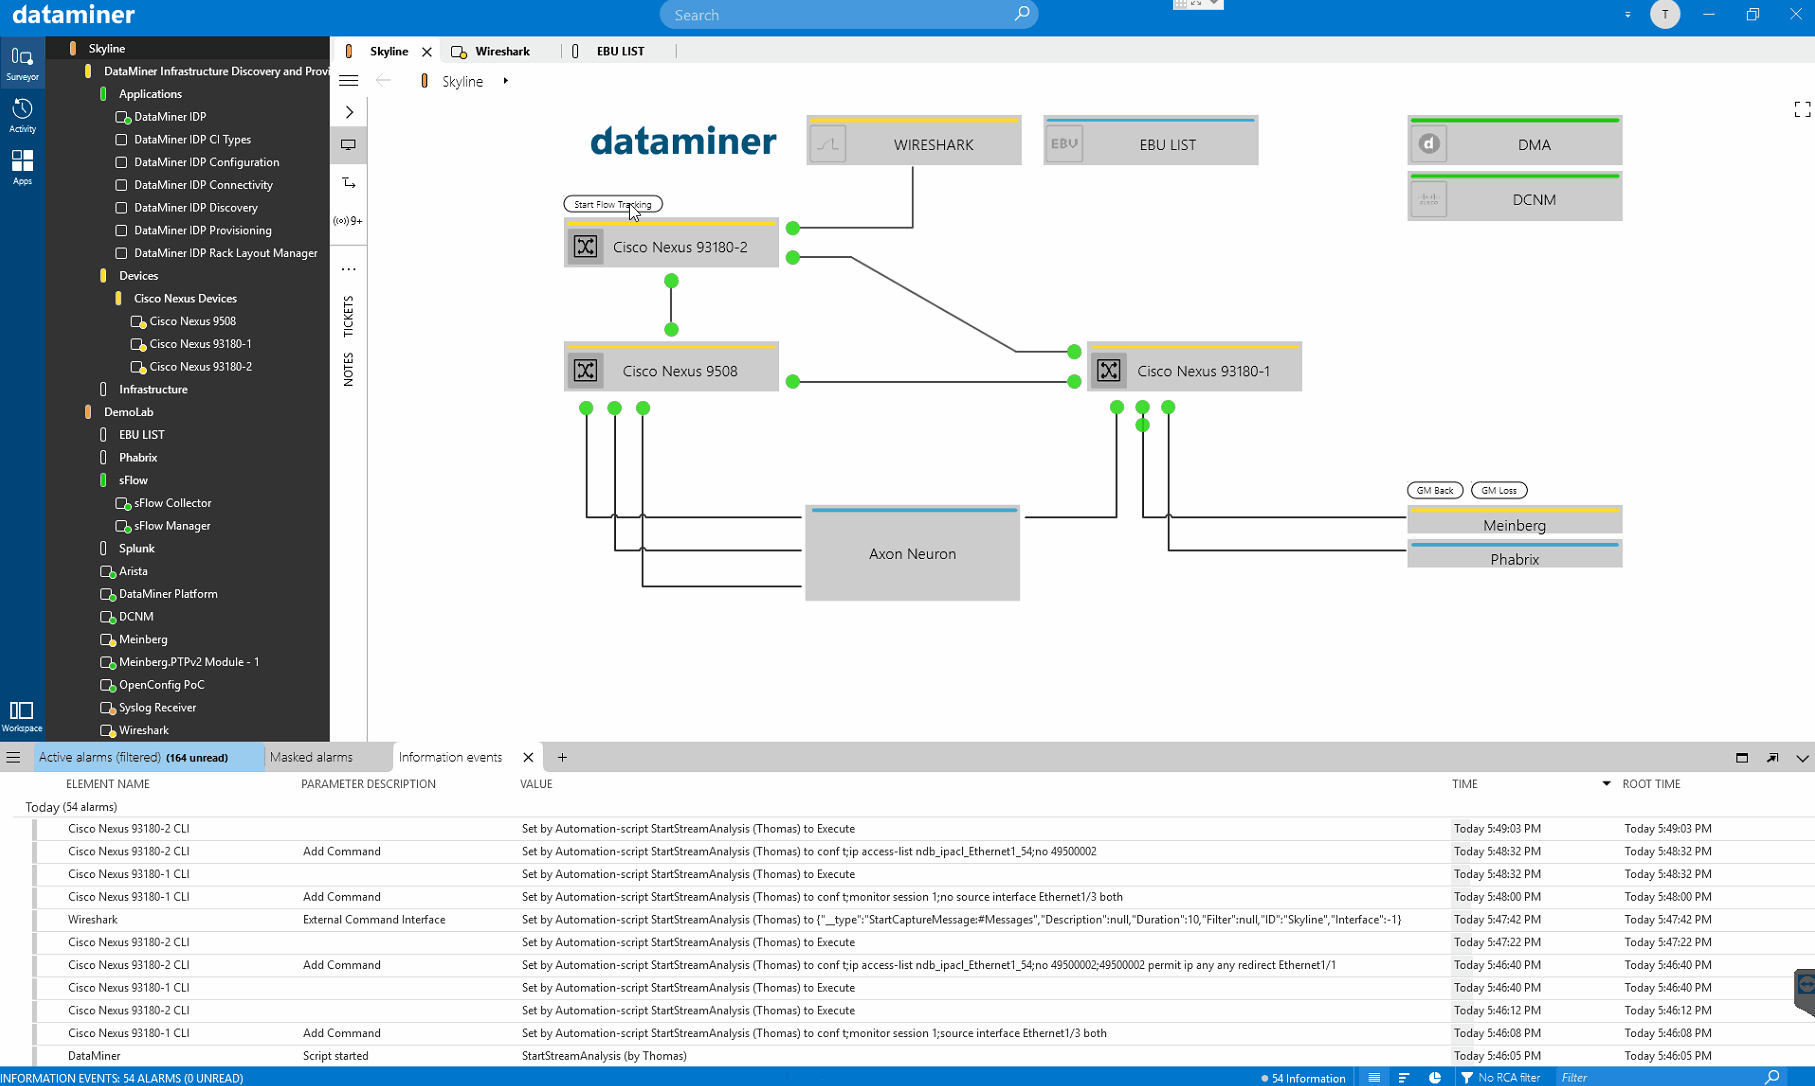This screenshot has width=1815, height=1086.
Task: Close the Information events tab
Action: [x=528, y=757]
